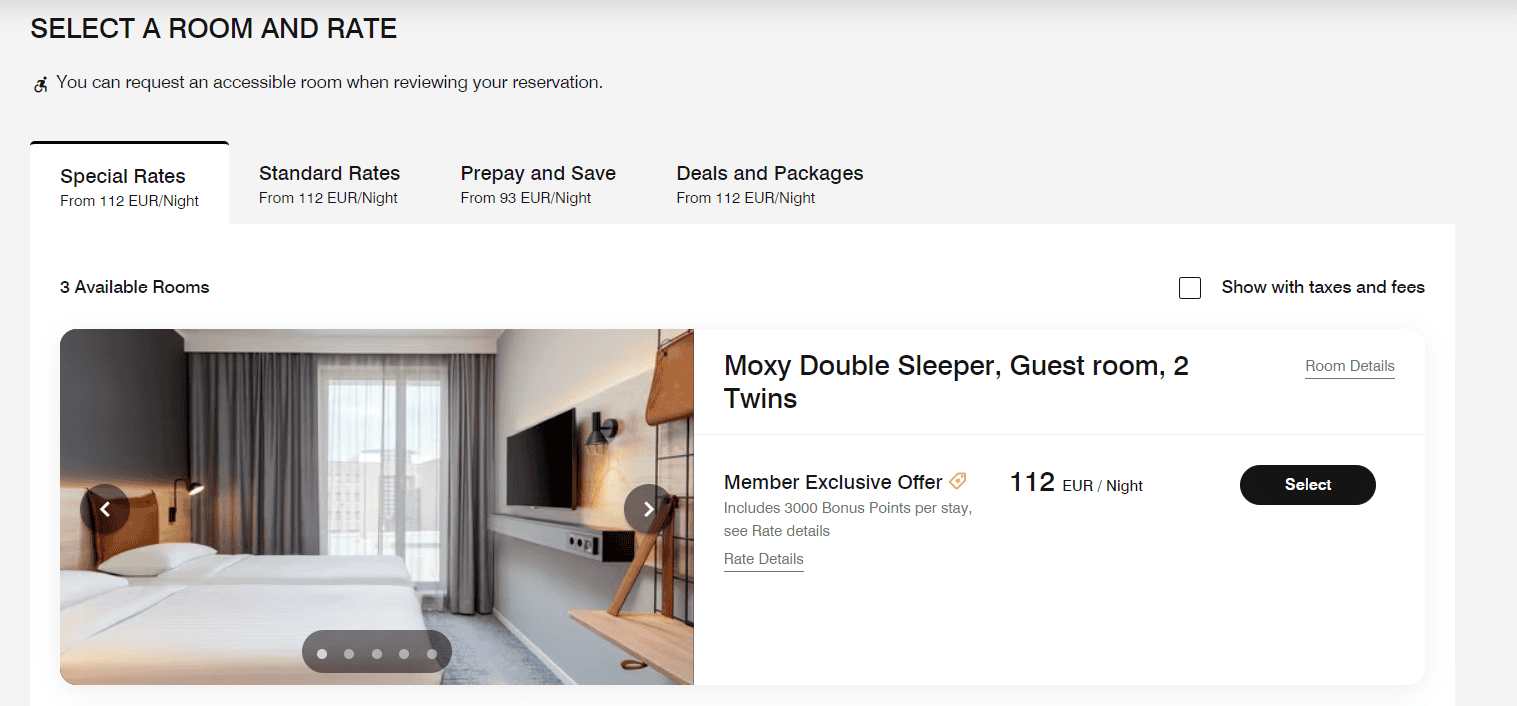Click the member offer tag icon

(957, 481)
